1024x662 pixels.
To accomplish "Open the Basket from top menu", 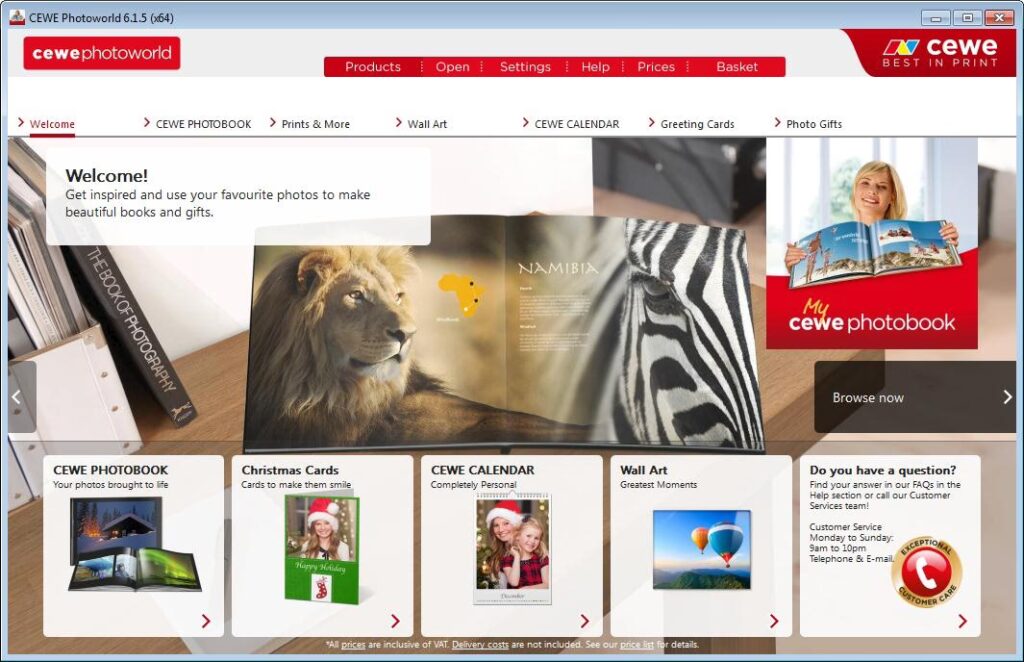I will pos(737,67).
